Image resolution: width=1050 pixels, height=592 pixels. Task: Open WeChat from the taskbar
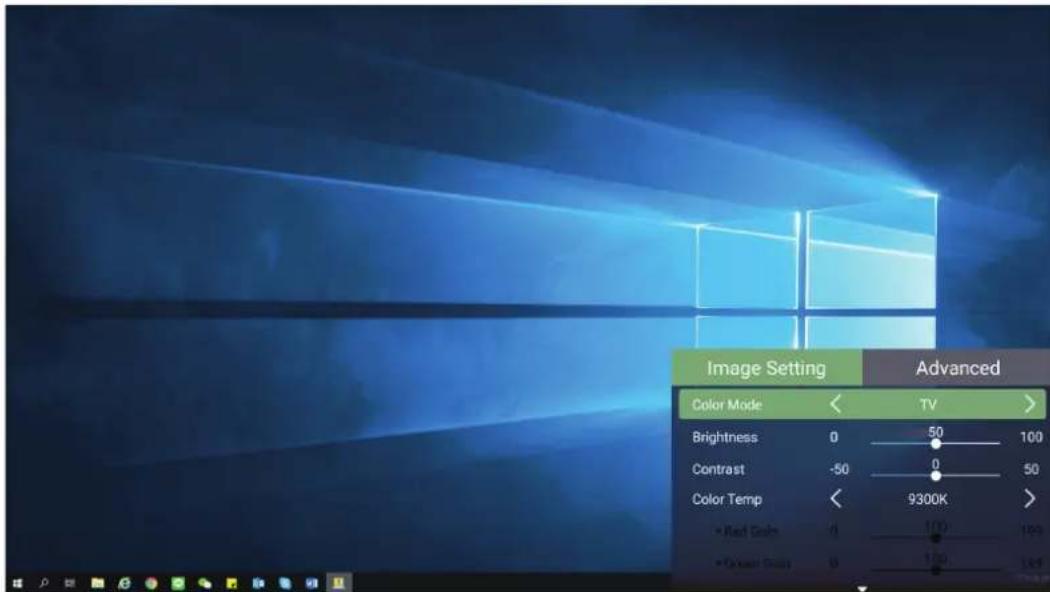coord(205,583)
